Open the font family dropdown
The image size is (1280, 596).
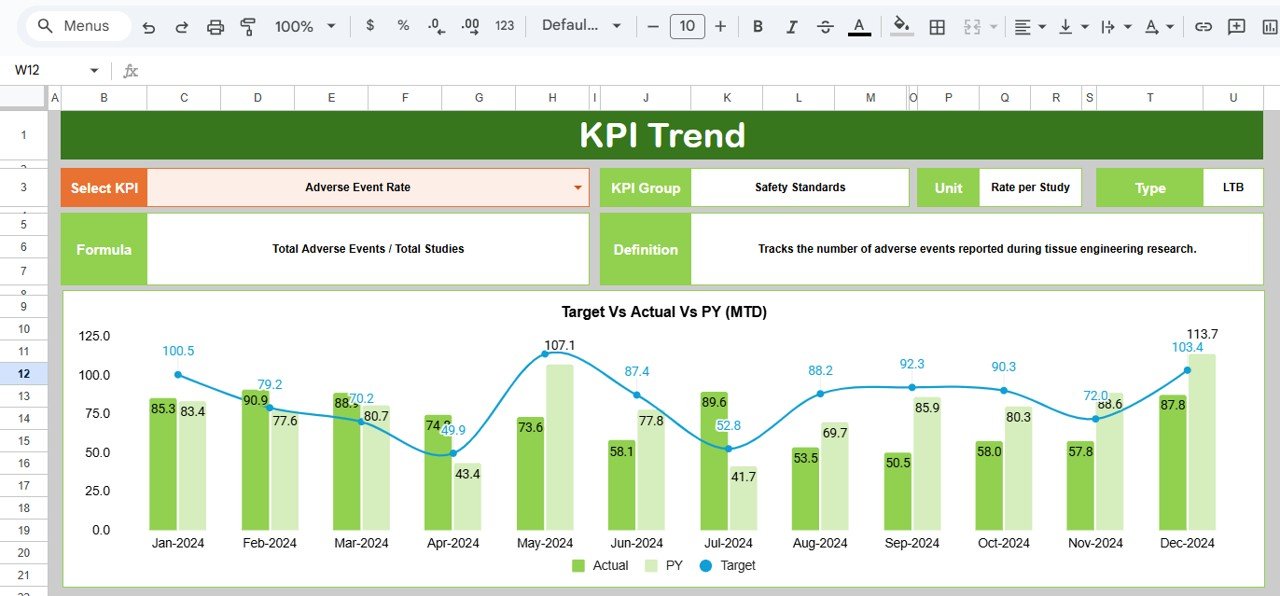click(x=581, y=26)
